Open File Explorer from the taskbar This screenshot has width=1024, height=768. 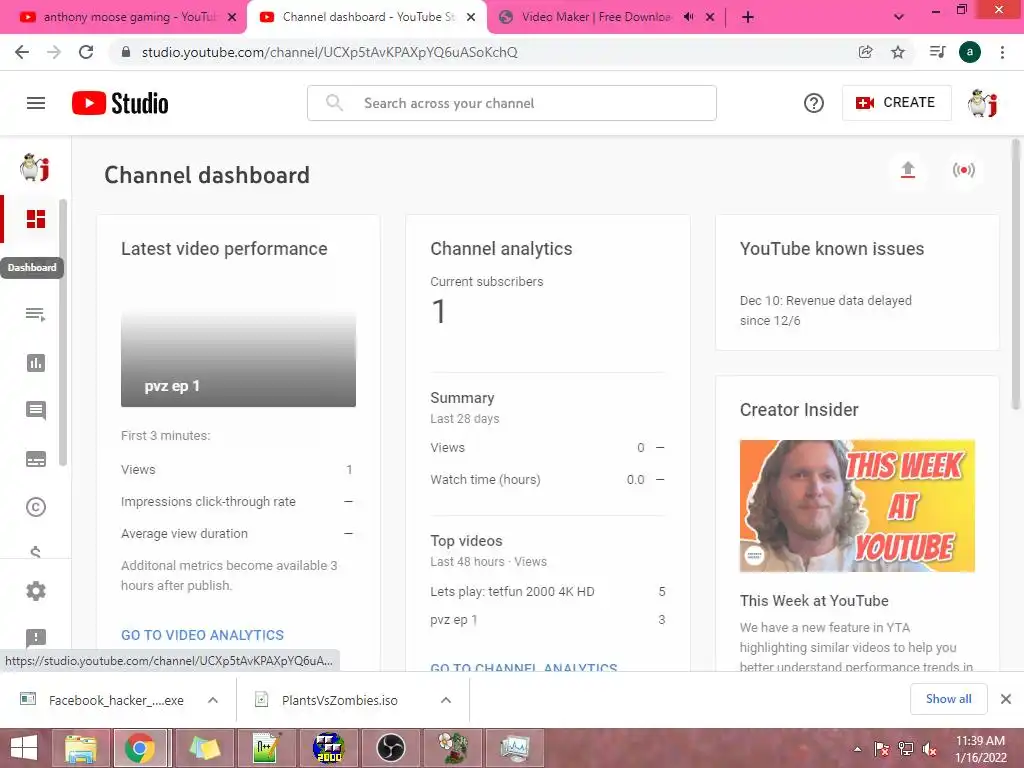[x=80, y=748]
